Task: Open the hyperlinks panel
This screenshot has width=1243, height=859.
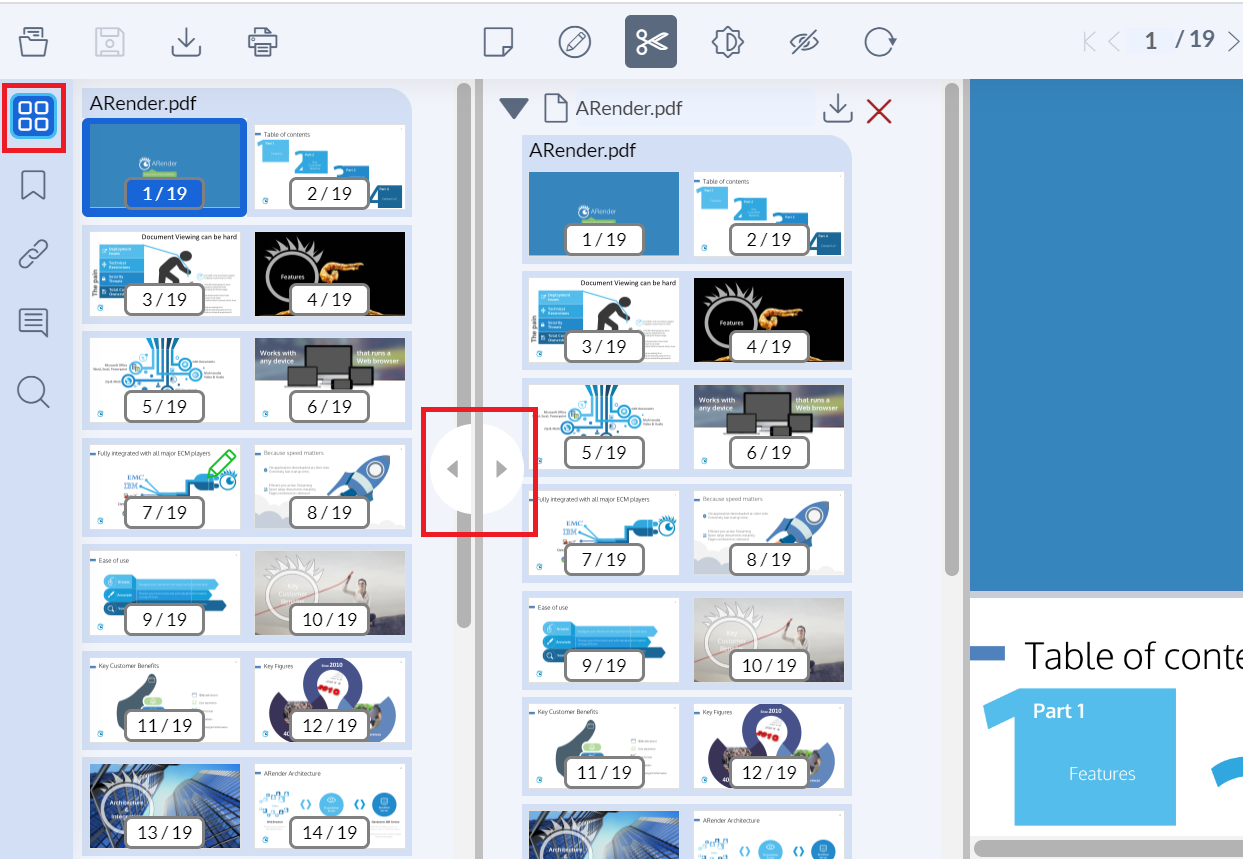Action: point(34,255)
